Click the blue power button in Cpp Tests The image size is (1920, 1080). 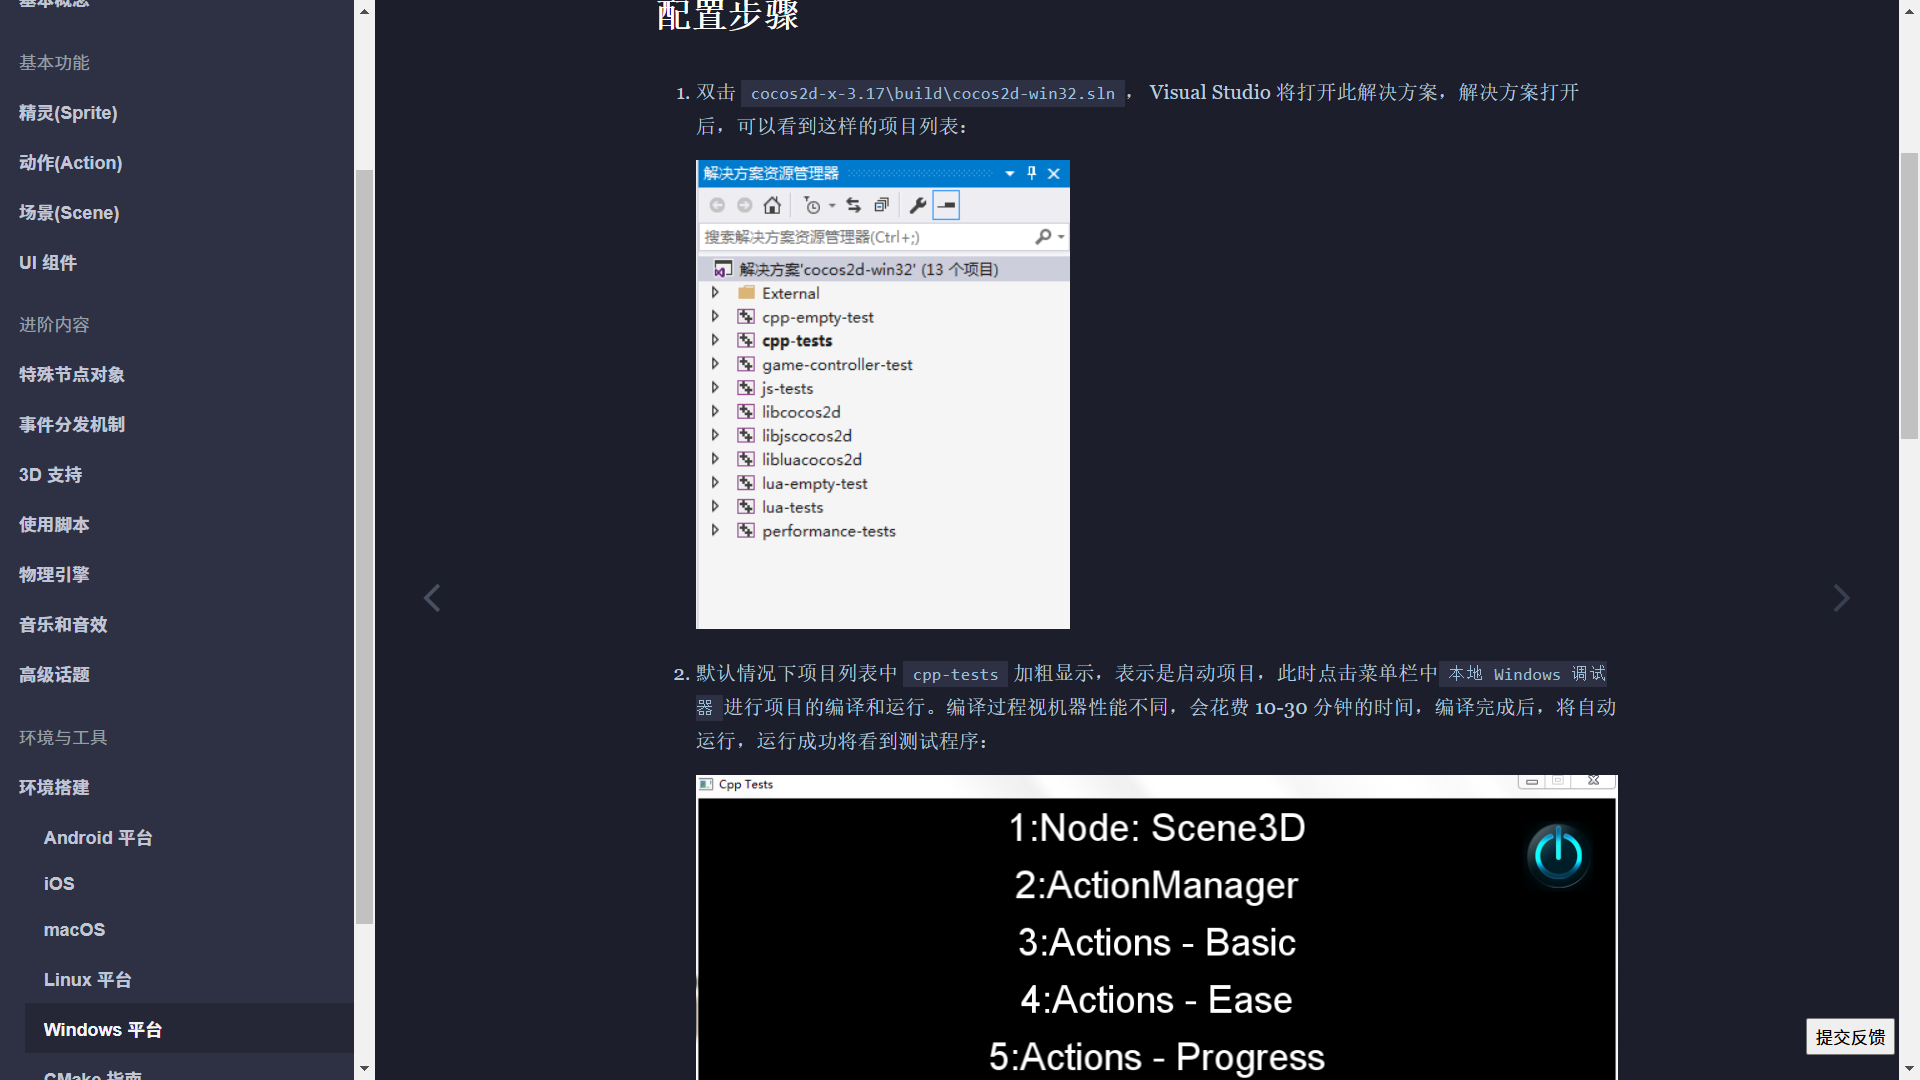(1557, 855)
